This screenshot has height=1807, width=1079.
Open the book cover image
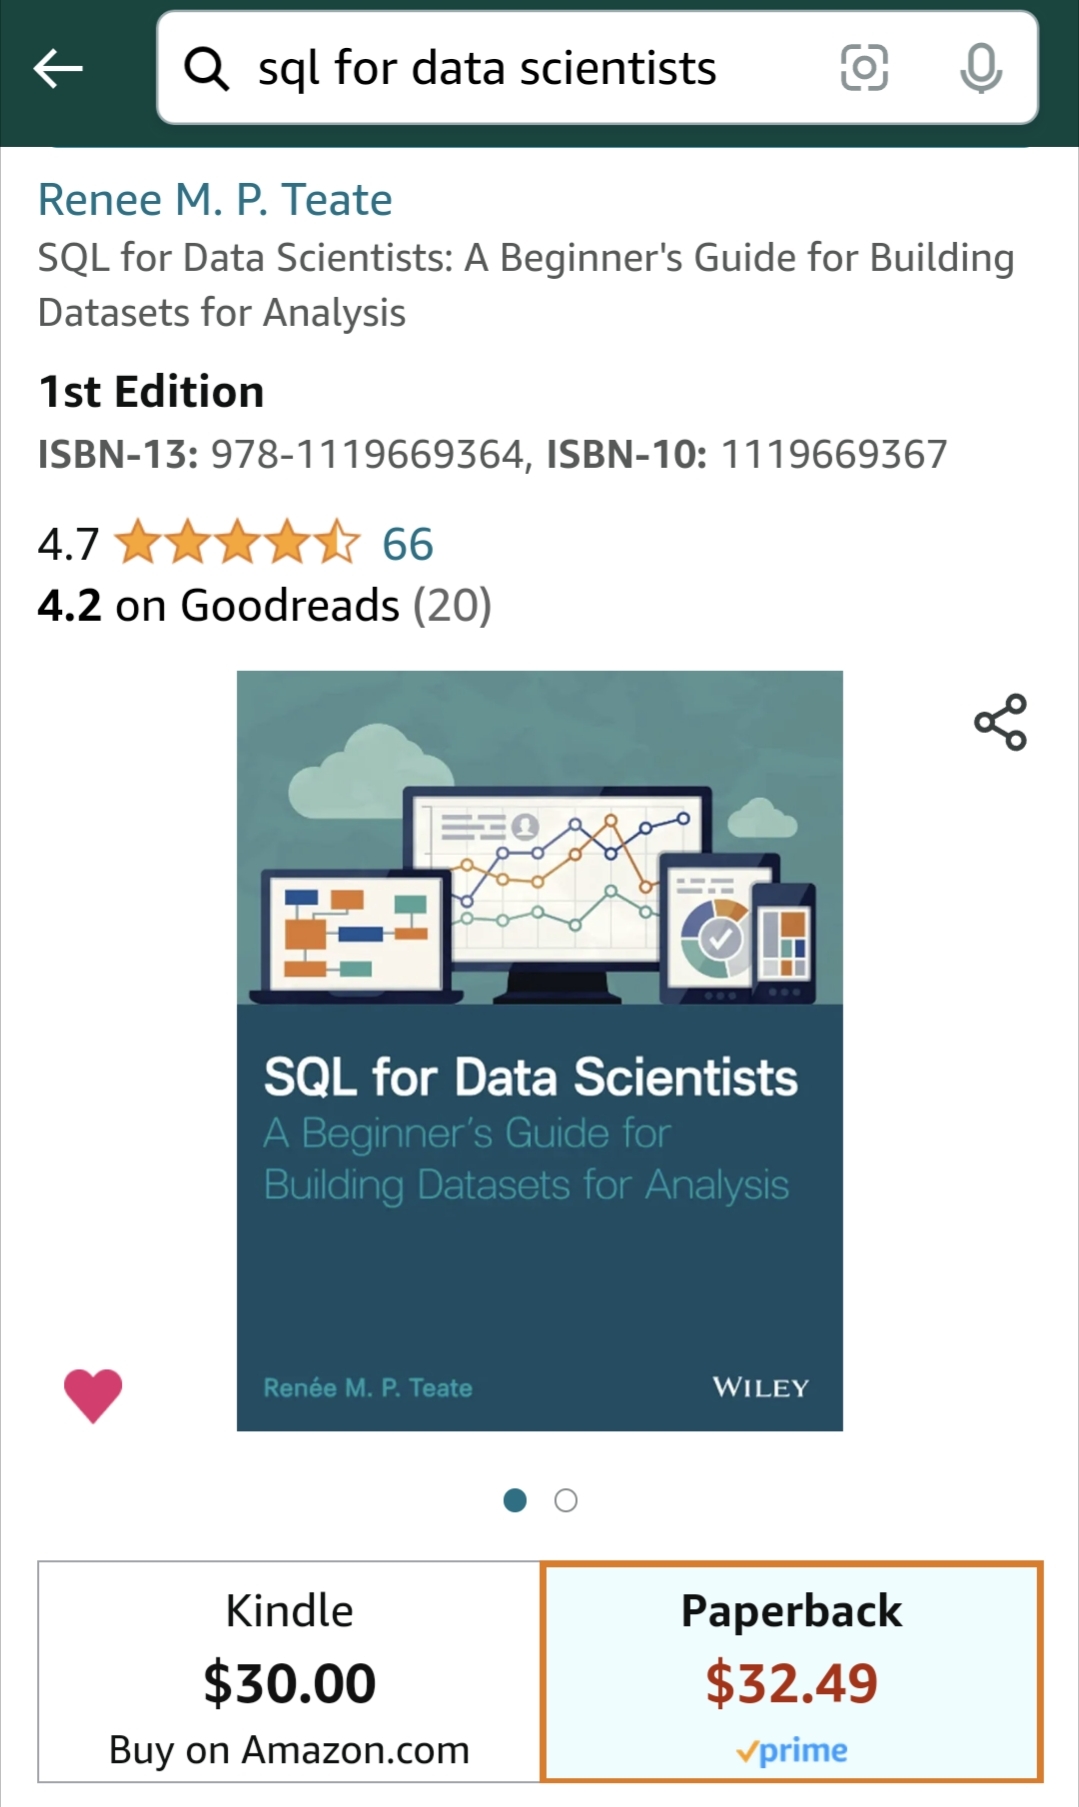coord(539,1050)
